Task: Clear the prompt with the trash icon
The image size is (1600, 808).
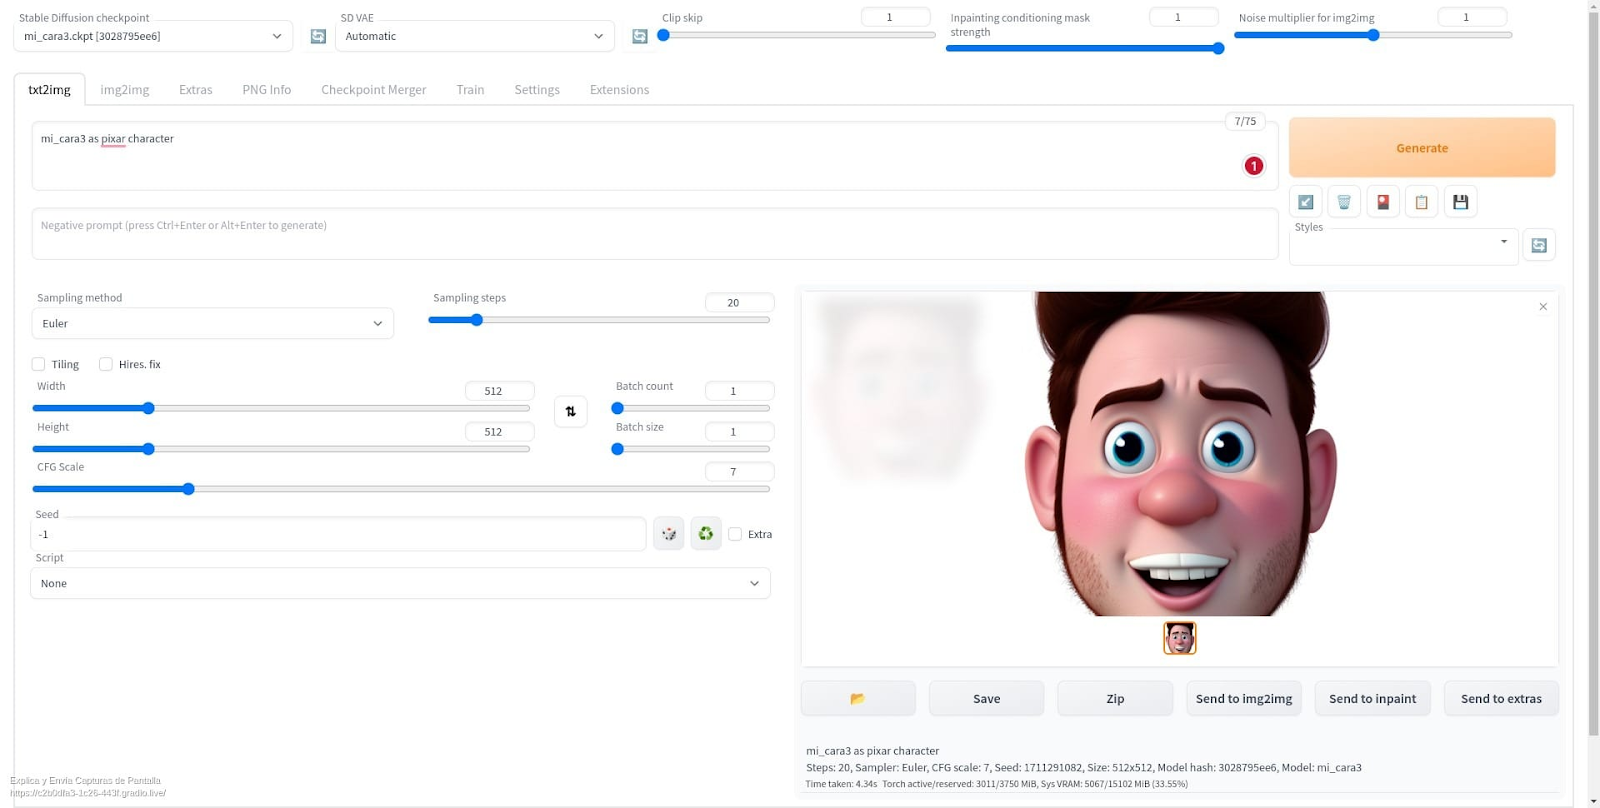Action: point(1344,202)
